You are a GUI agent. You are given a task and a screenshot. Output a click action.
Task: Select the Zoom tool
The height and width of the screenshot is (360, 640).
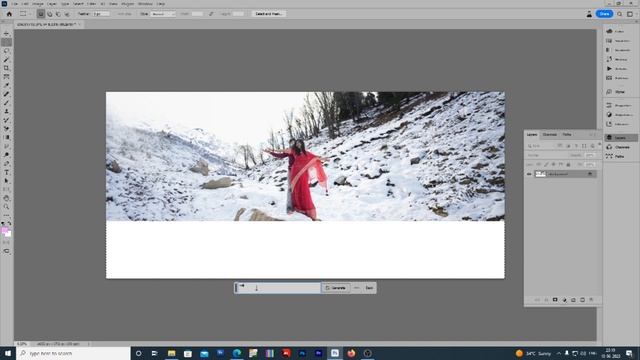(x=6, y=207)
